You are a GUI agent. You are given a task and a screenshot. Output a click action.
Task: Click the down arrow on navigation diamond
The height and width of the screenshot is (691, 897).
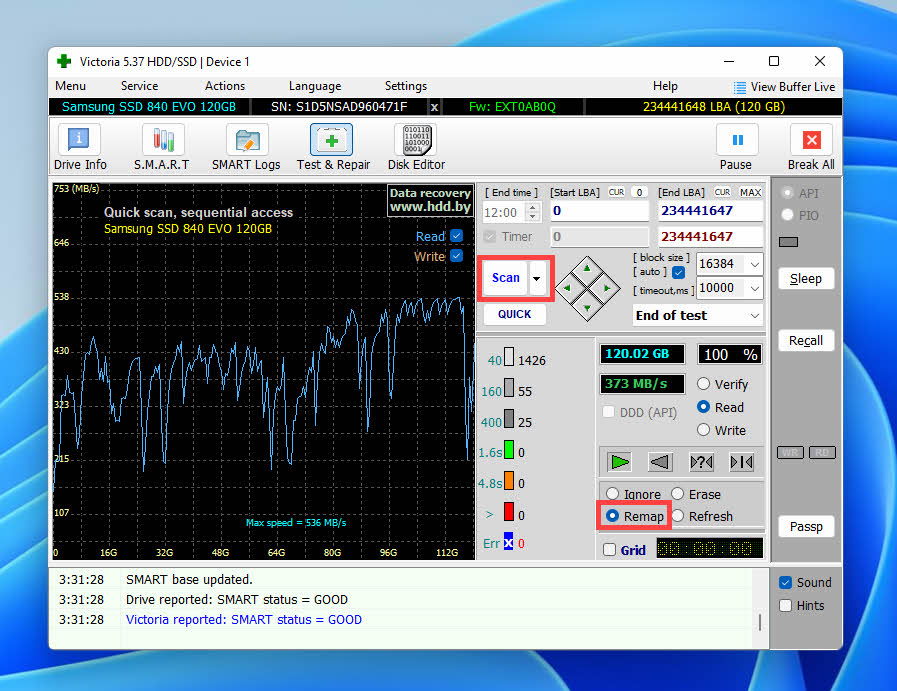(x=587, y=308)
